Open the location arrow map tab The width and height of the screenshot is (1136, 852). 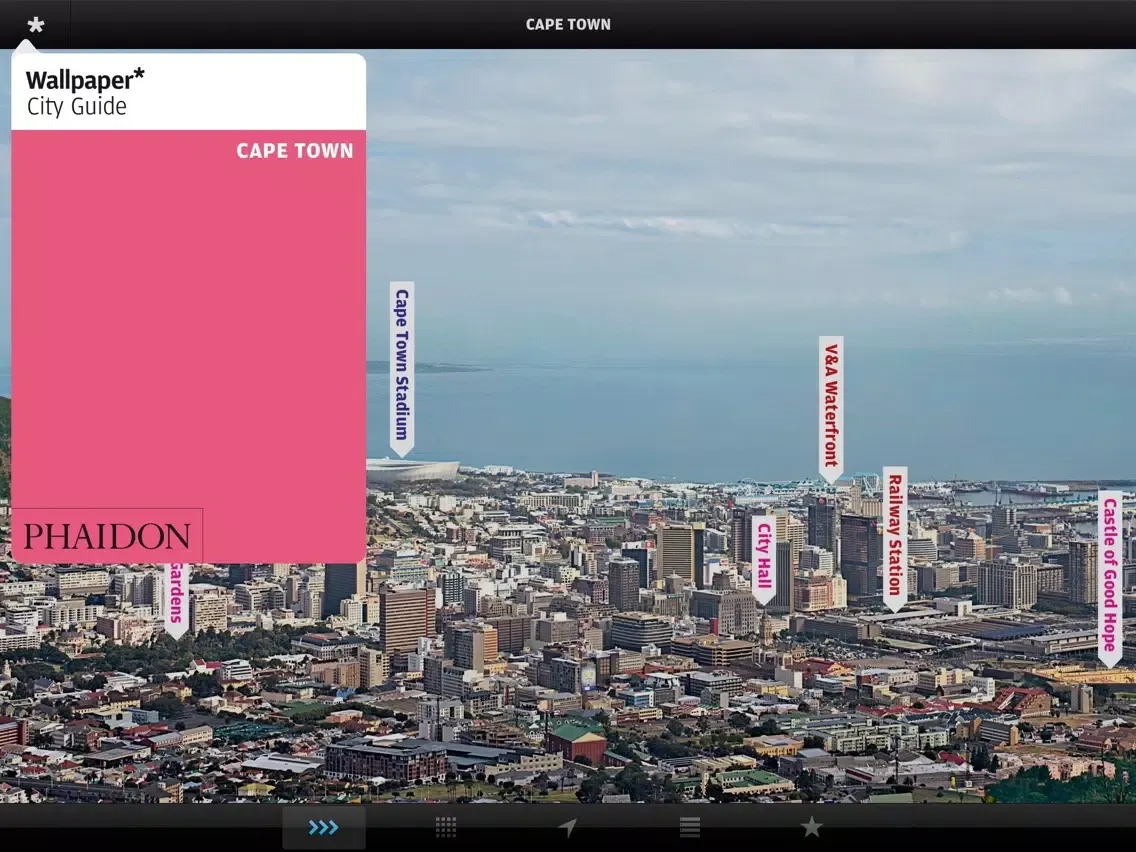(x=567, y=827)
